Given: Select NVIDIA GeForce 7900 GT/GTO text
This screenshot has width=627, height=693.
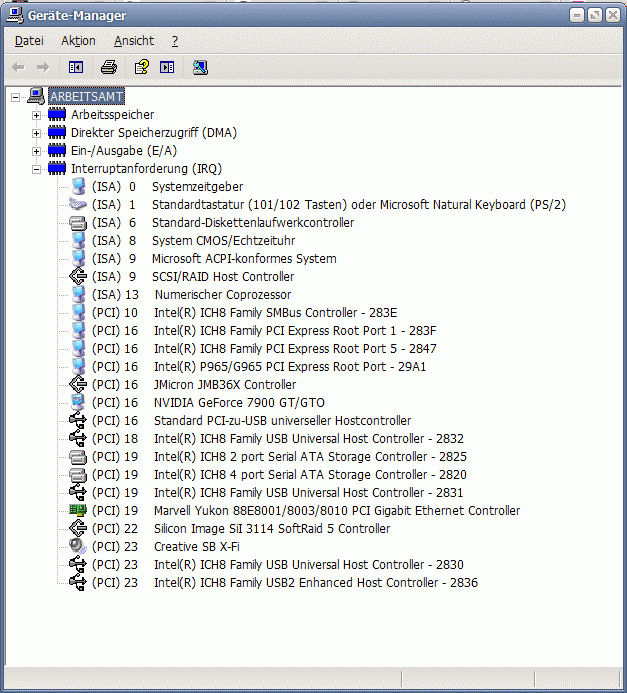Looking at the screenshot, I should pyautogui.click(x=239, y=403).
